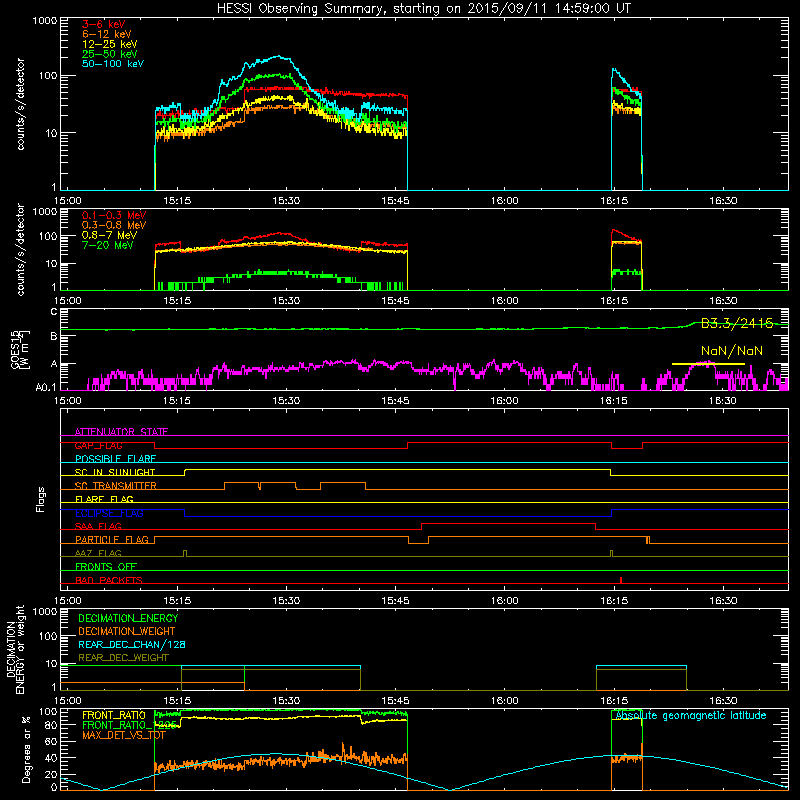This screenshot has height=800, width=800.
Task: Click the "SC_TRANSMITTER" flag label
Action: (116, 486)
